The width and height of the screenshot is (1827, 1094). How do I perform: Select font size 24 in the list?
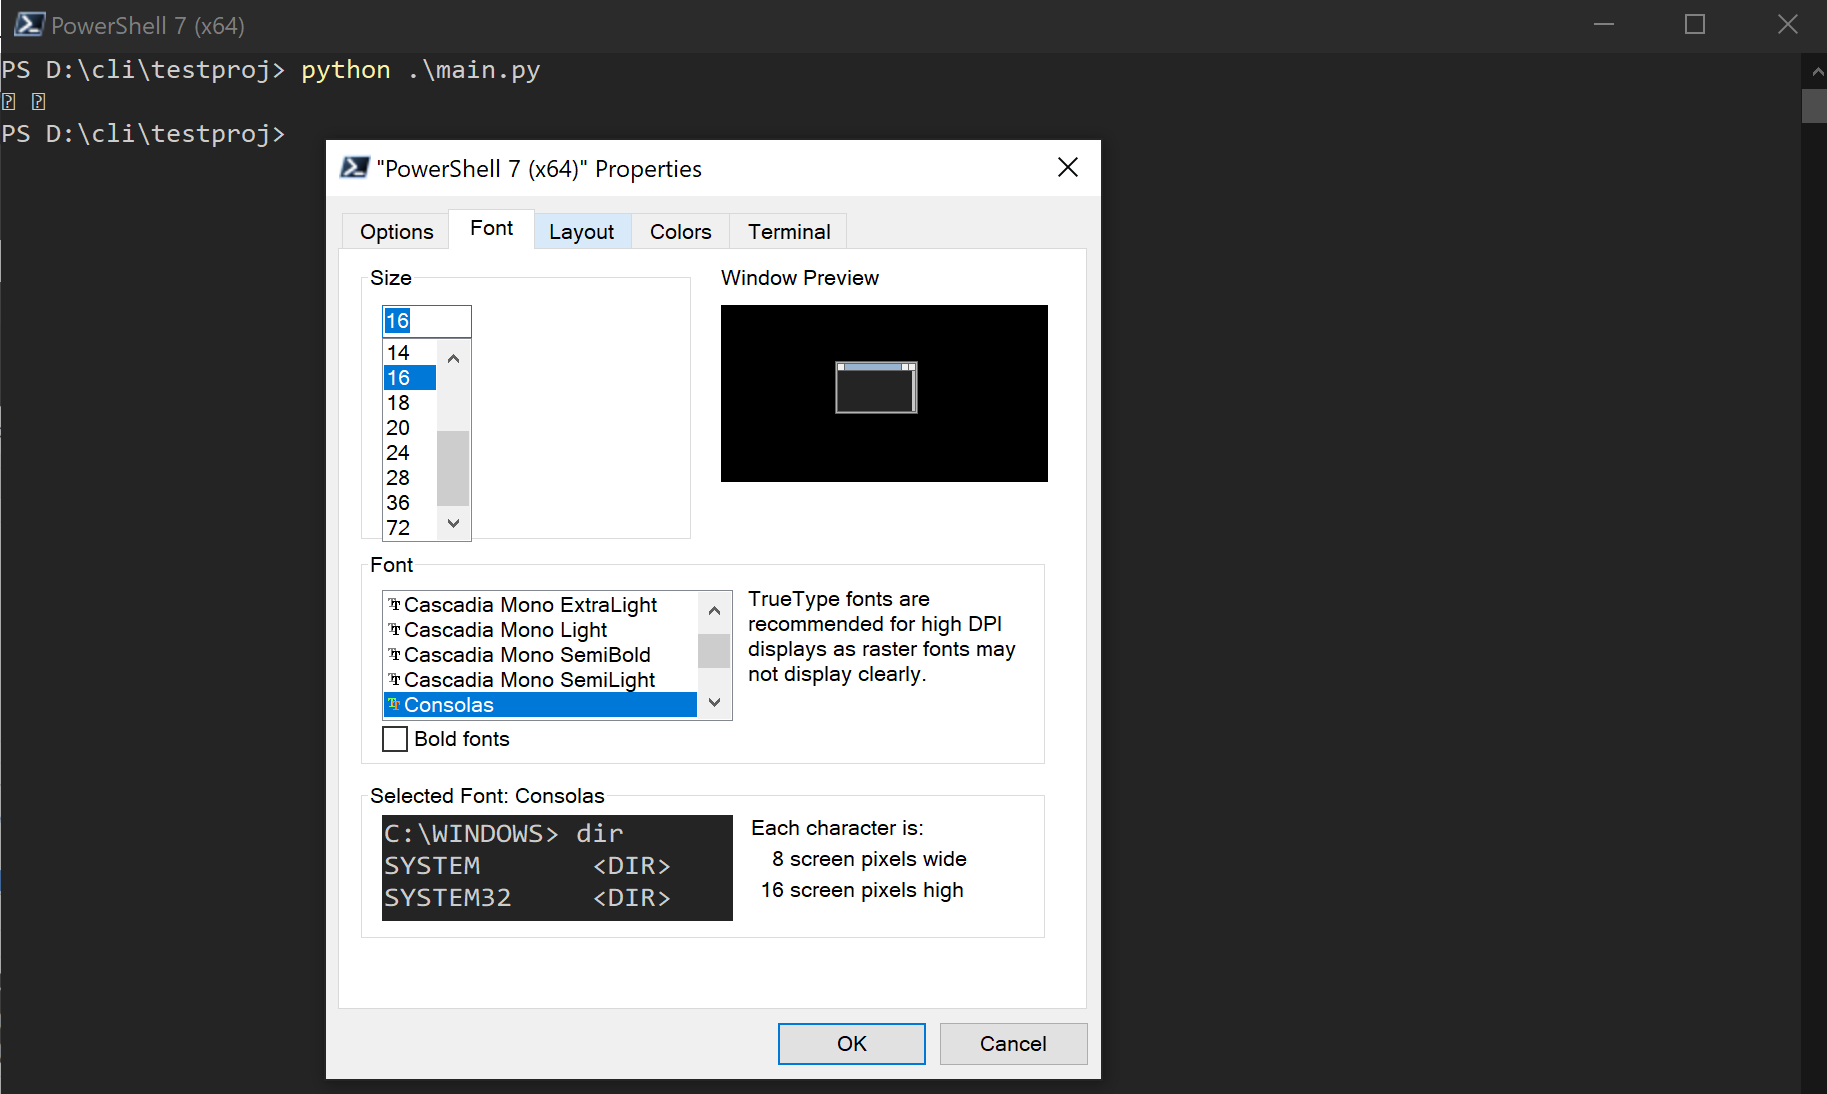coord(398,452)
